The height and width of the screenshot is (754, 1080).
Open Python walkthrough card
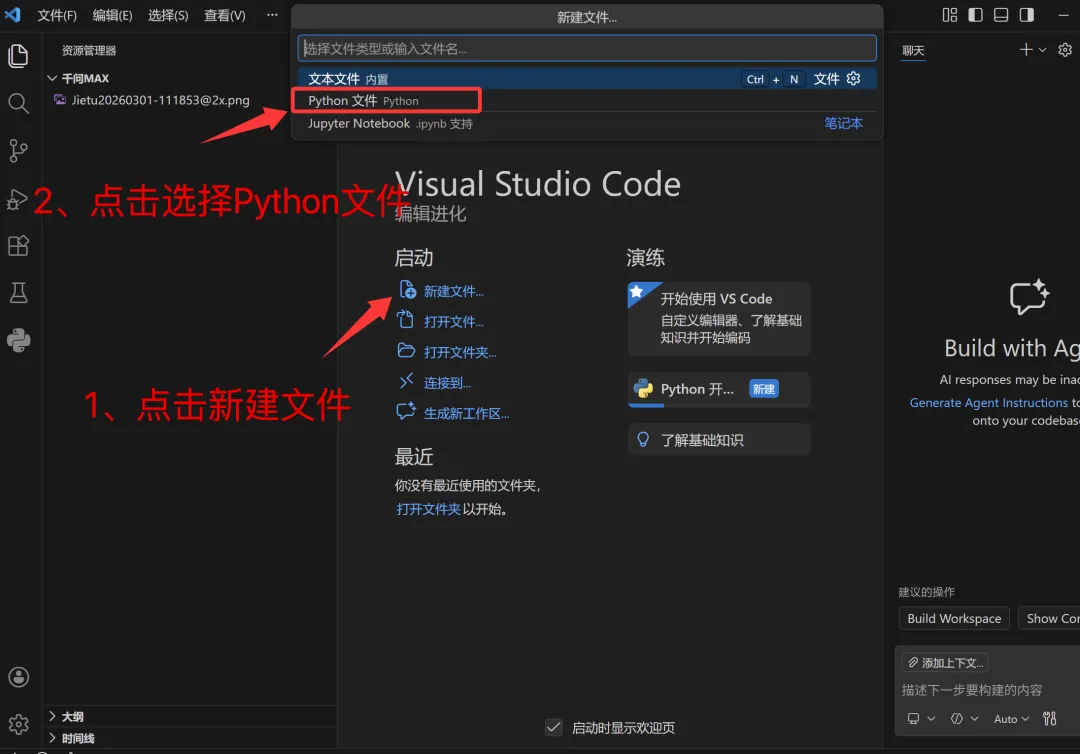[x=718, y=389]
